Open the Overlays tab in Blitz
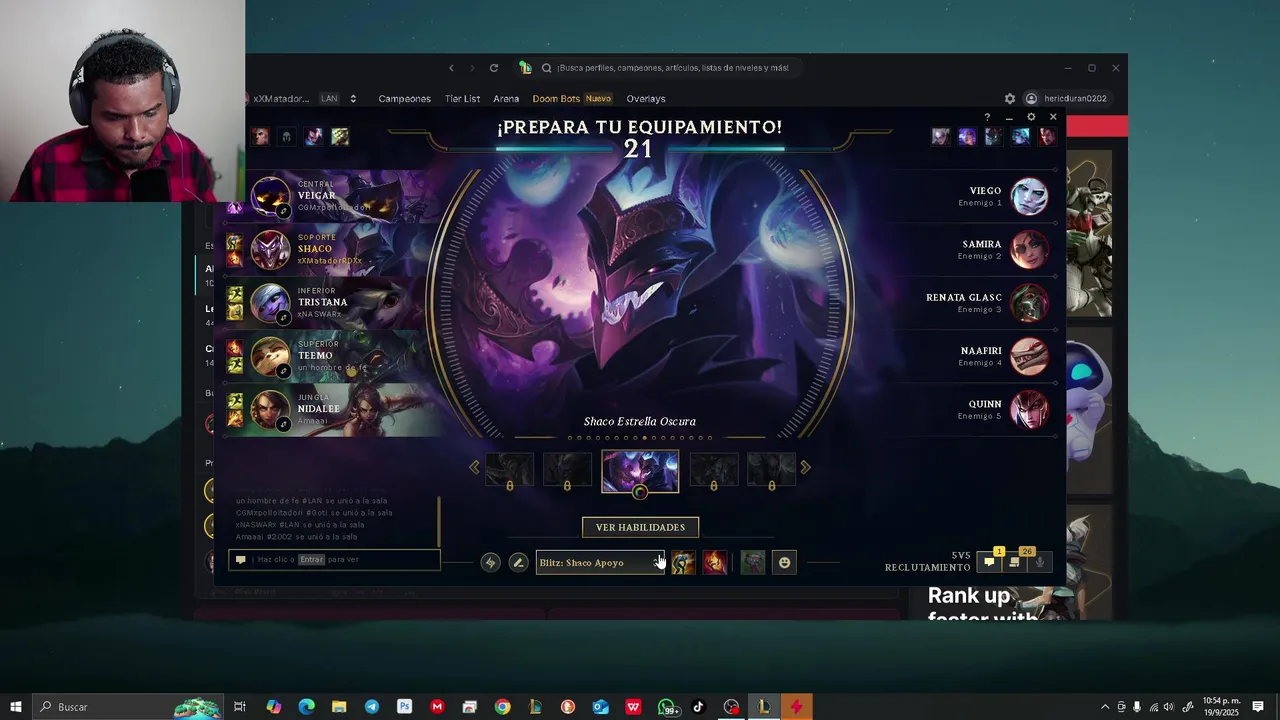Viewport: 1280px width, 720px height. (x=646, y=99)
